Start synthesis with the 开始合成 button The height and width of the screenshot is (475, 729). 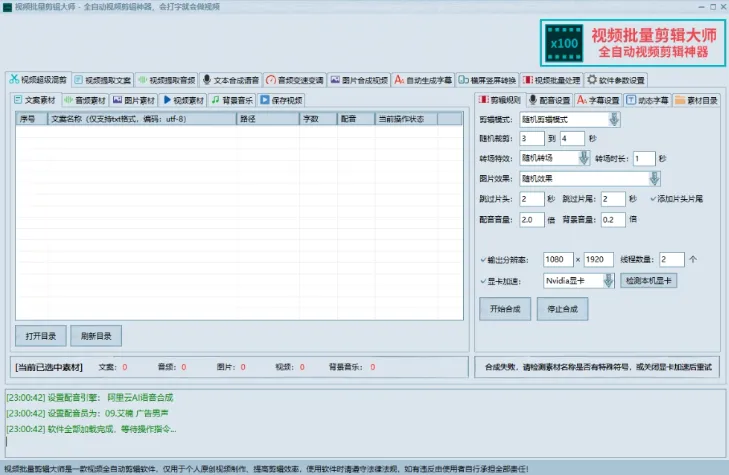505,309
